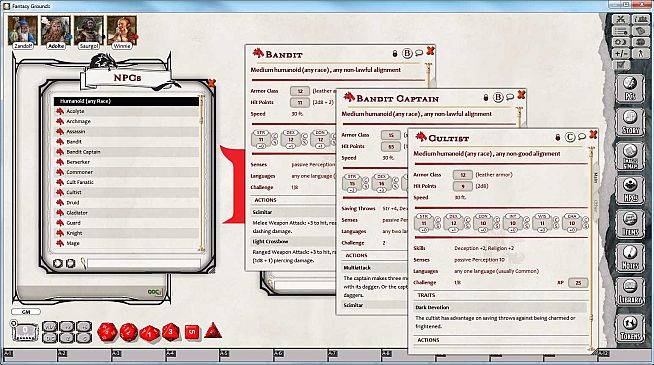Toggle the lock on the Cultist sheet
Image resolution: width=654 pixels, height=365 pixels.
click(558, 137)
